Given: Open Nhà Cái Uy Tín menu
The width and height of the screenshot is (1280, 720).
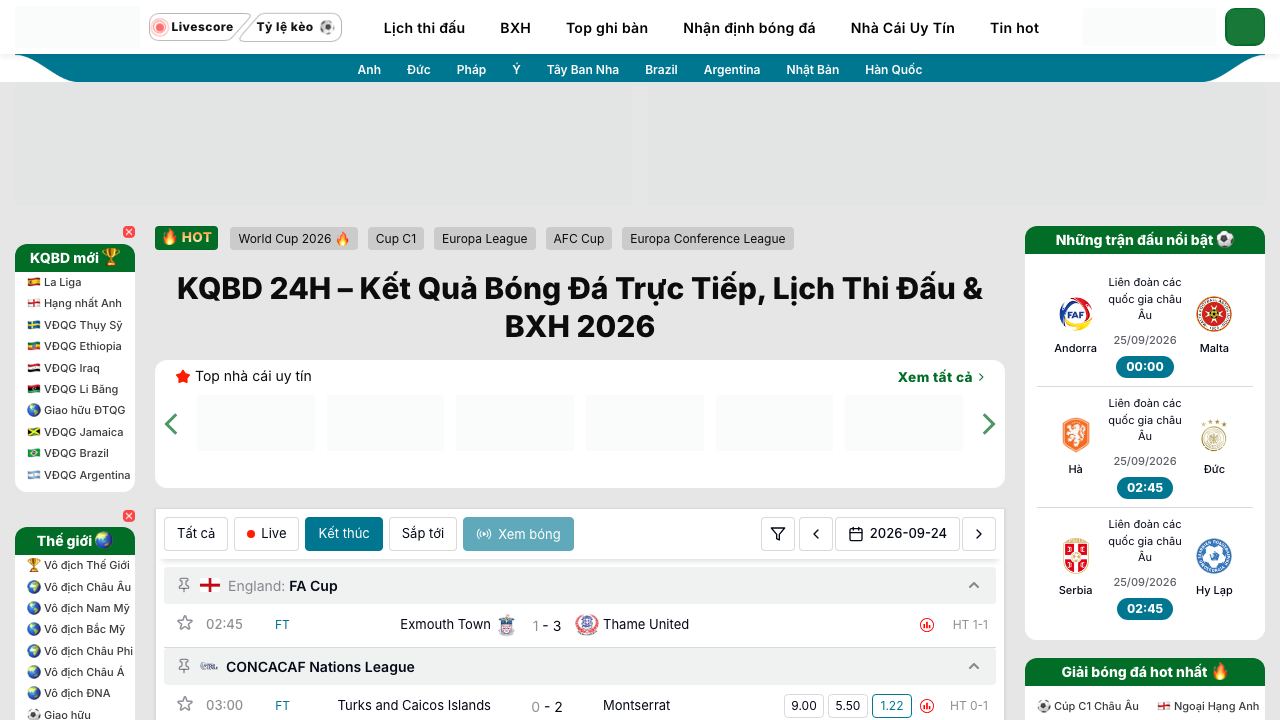Looking at the screenshot, I should (x=903, y=28).
